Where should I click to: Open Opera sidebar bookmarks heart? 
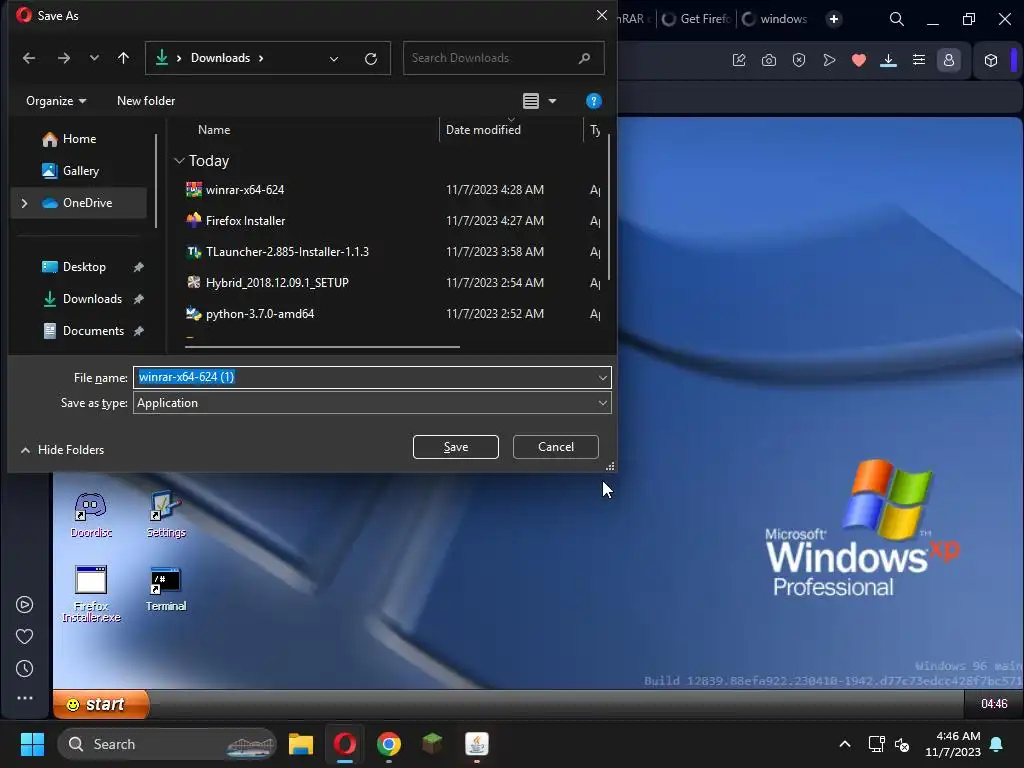click(24, 637)
